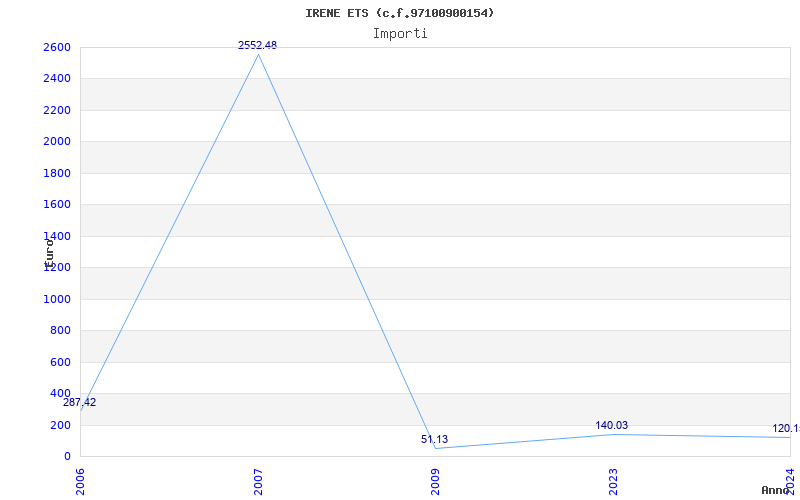Select the data label 287.42
The width and height of the screenshot is (800, 500).
pos(80,402)
